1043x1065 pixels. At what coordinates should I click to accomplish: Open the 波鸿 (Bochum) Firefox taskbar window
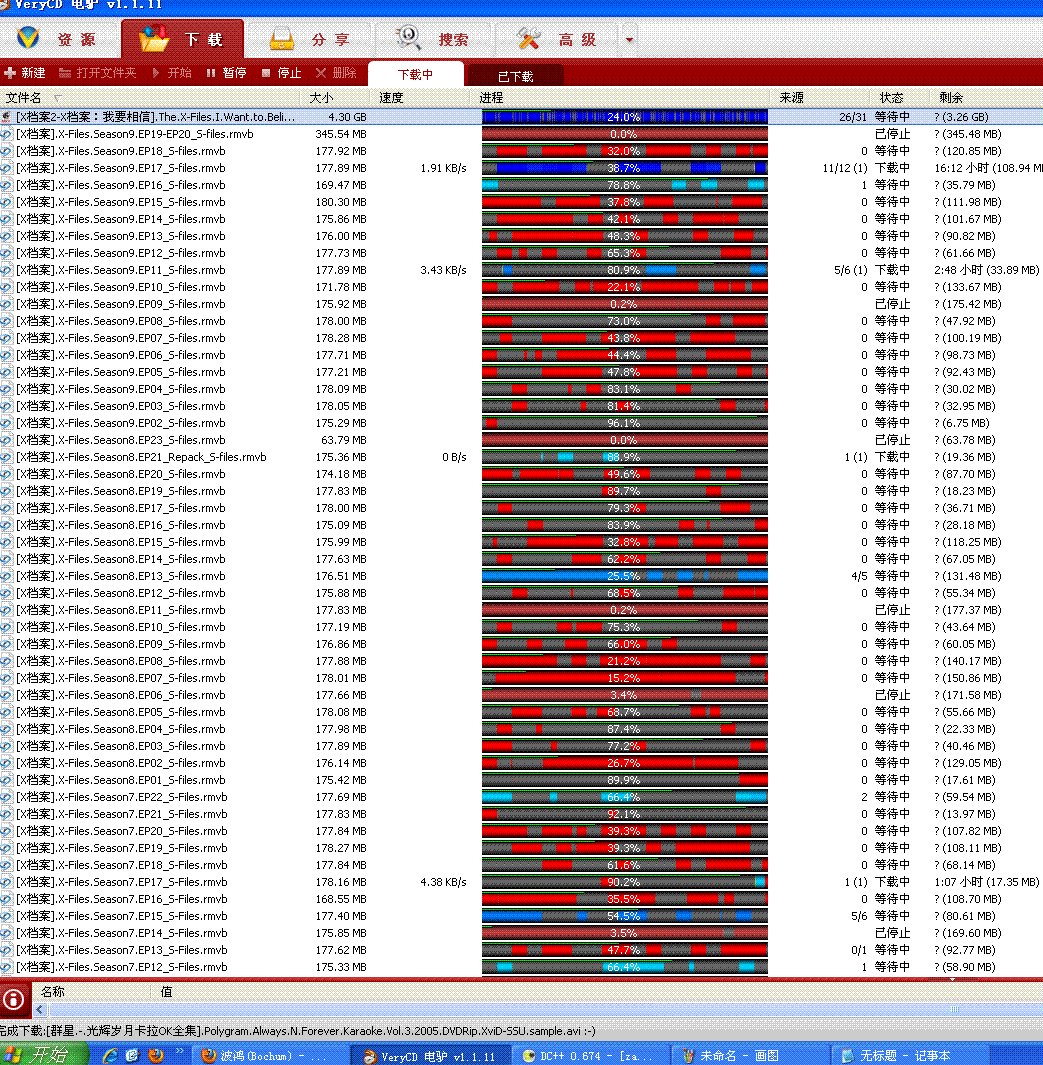click(270, 1055)
